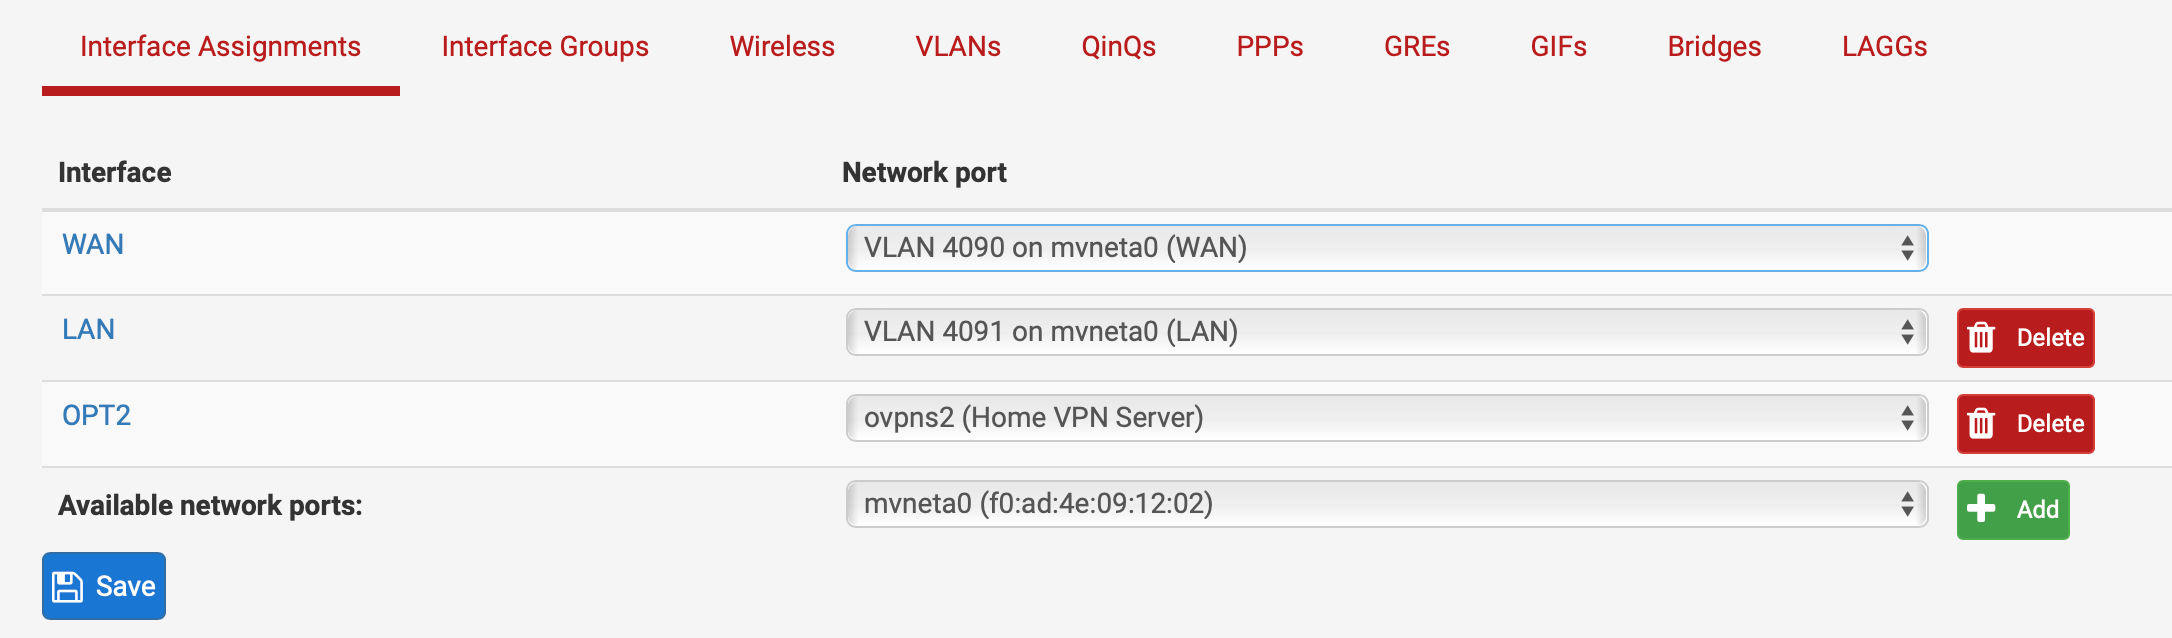Click the LAN interface link
This screenshot has height=638, width=2172.
[x=88, y=330]
